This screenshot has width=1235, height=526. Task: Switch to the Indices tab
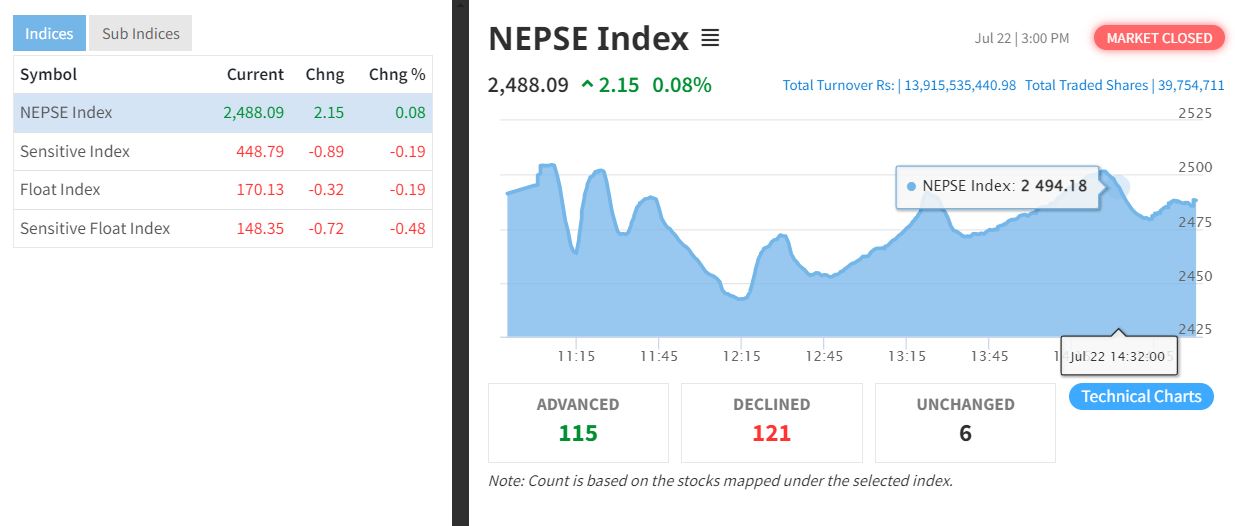49,33
